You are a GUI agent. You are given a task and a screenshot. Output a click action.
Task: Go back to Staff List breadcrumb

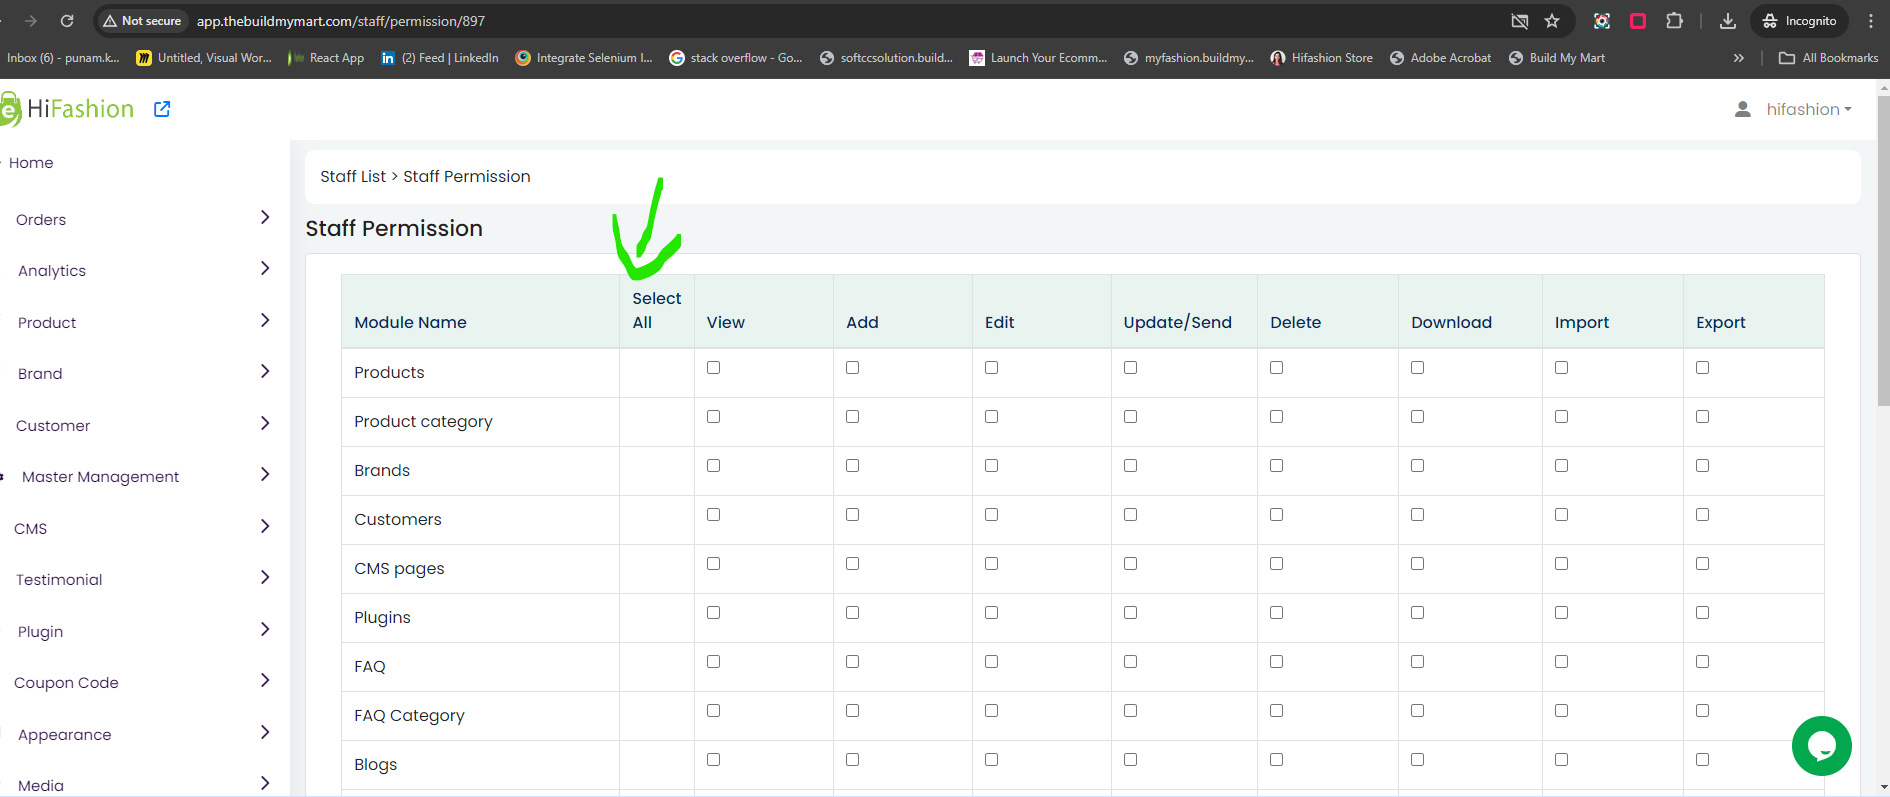[353, 176]
